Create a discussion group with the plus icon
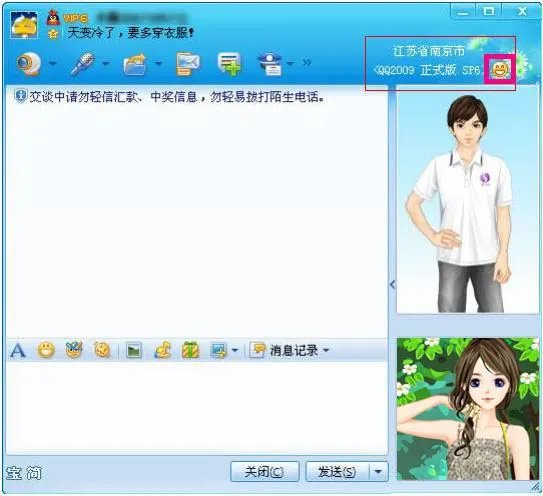The height and width of the screenshot is (496, 543). click(x=229, y=64)
